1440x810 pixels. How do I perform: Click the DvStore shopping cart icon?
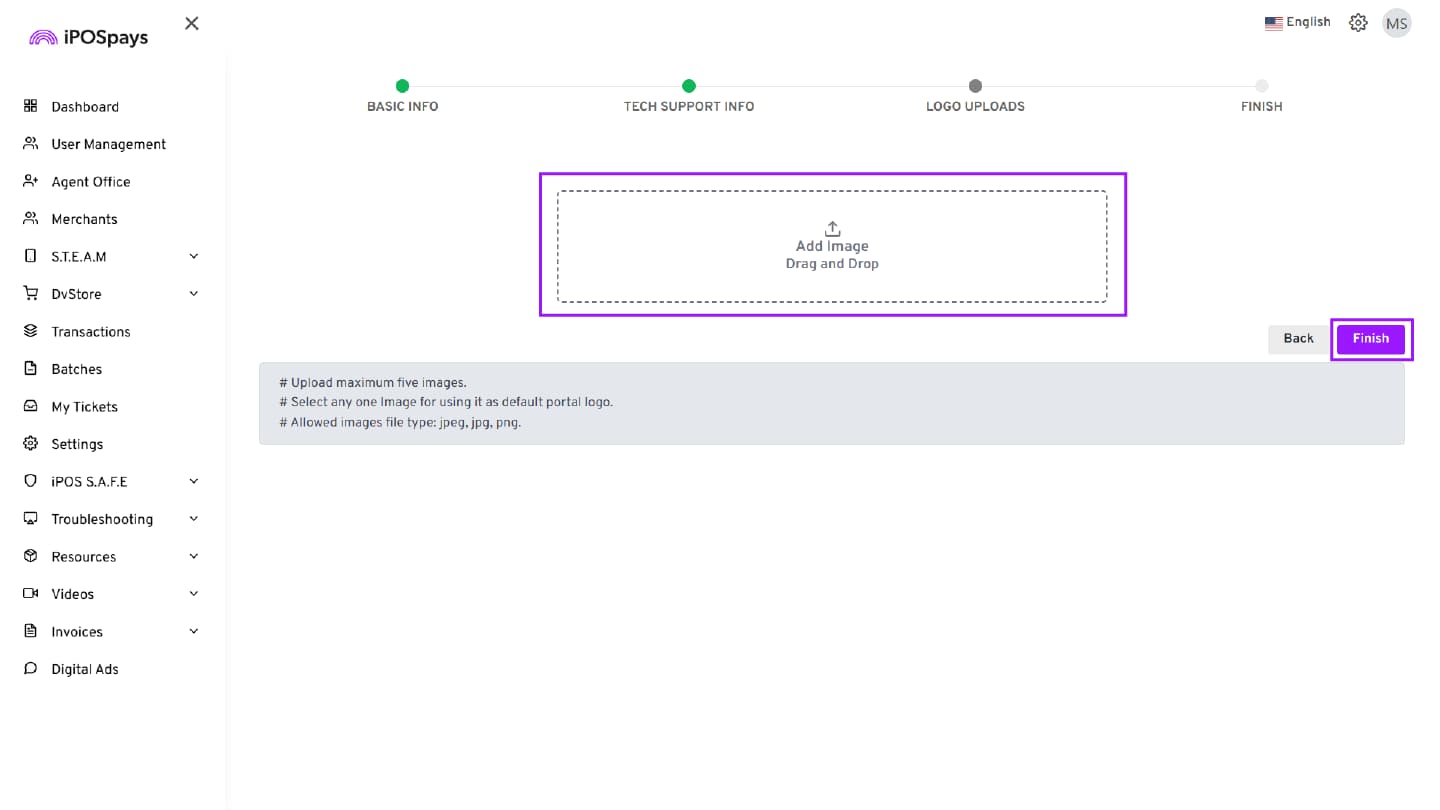[30, 294]
